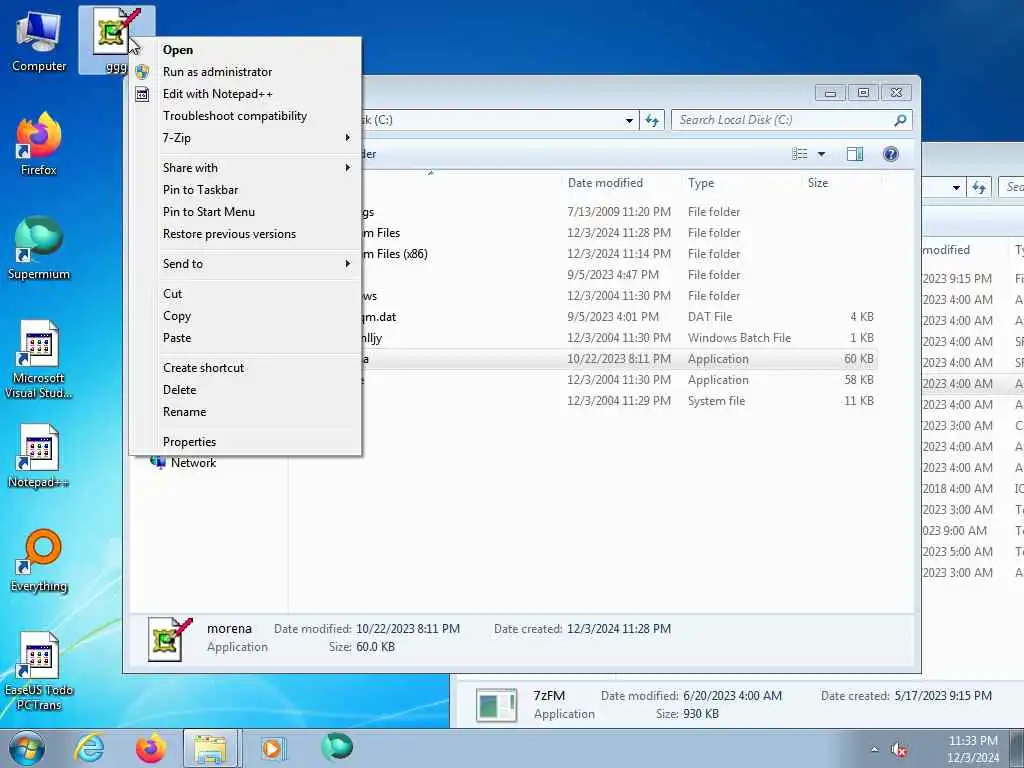Click Refresh button beside the Local Disk address bar
This screenshot has width=1024, height=768.
coord(652,120)
